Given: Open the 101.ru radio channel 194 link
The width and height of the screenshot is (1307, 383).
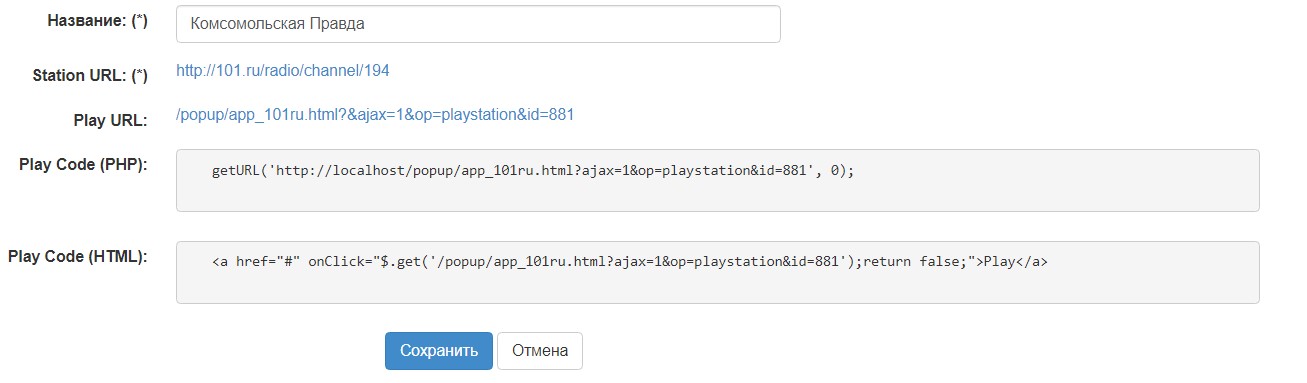Looking at the screenshot, I should (x=283, y=71).
